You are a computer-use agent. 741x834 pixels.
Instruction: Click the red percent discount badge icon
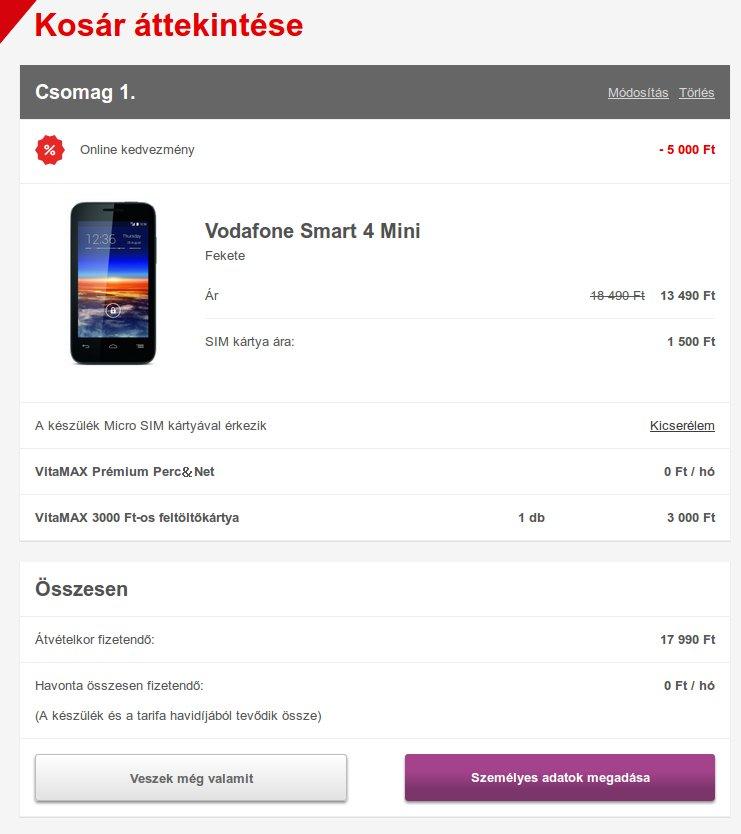click(50, 150)
